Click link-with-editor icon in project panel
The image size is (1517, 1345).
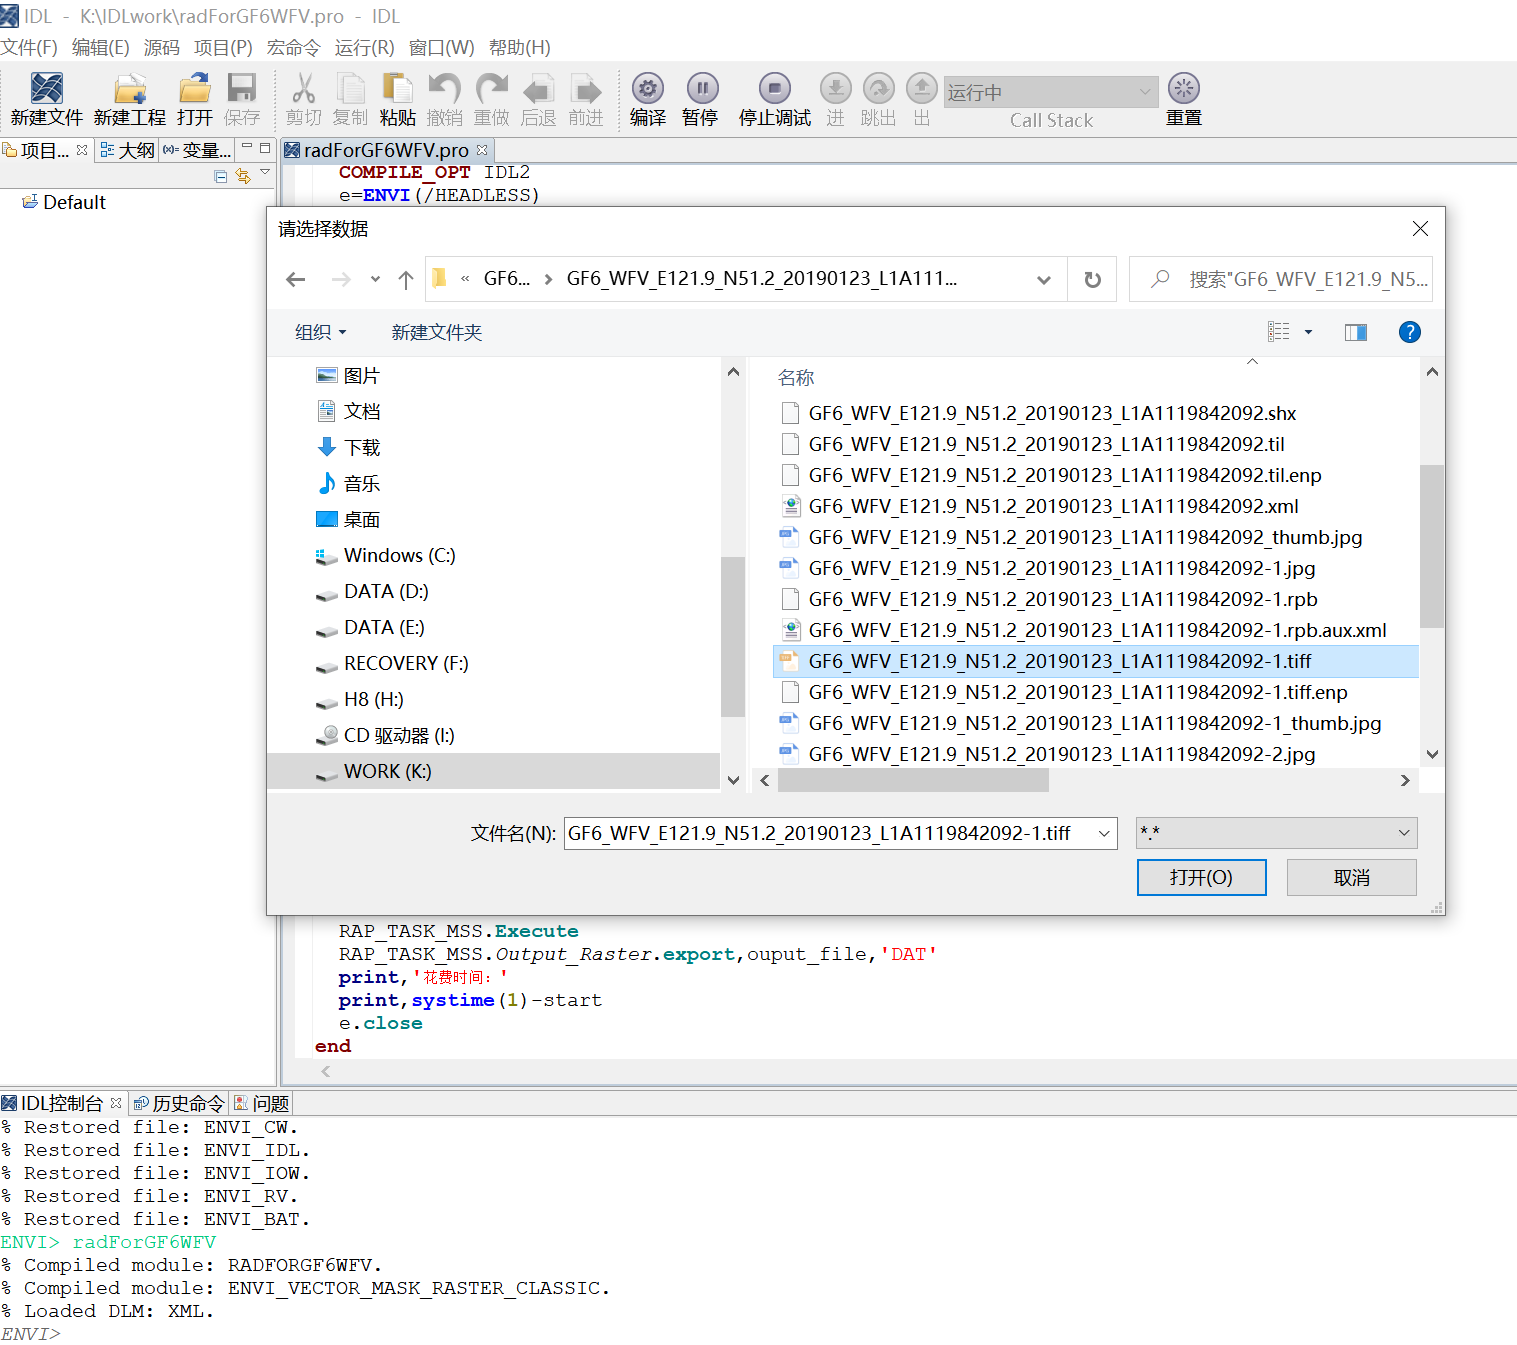(x=243, y=176)
